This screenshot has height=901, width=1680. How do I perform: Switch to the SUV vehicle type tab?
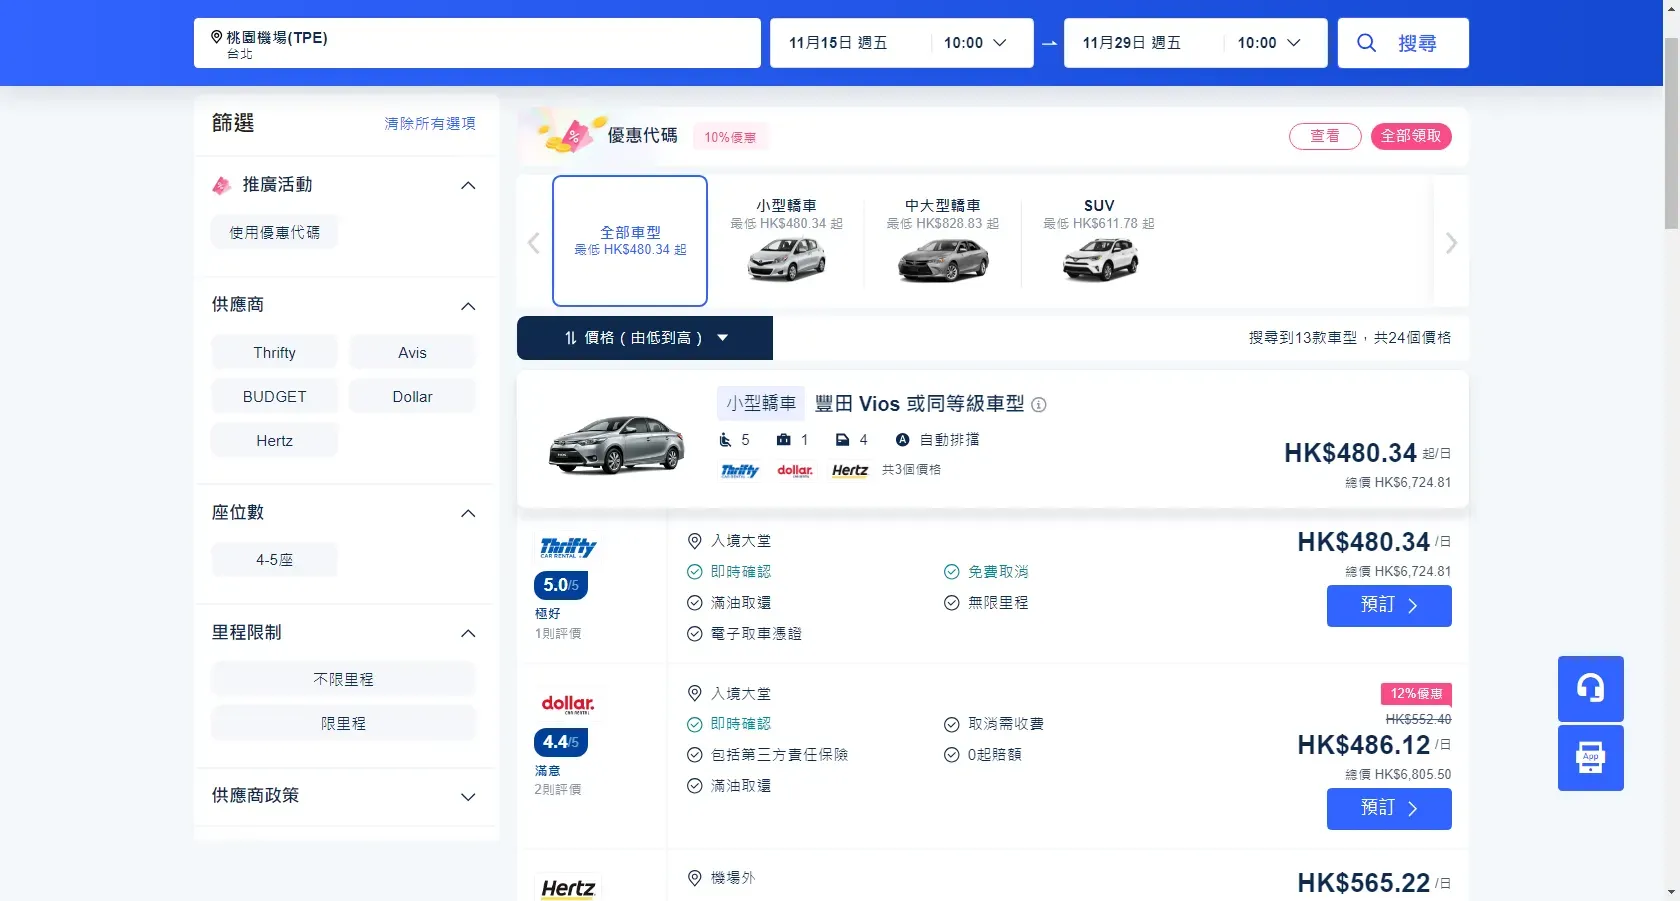[1098, 240]
